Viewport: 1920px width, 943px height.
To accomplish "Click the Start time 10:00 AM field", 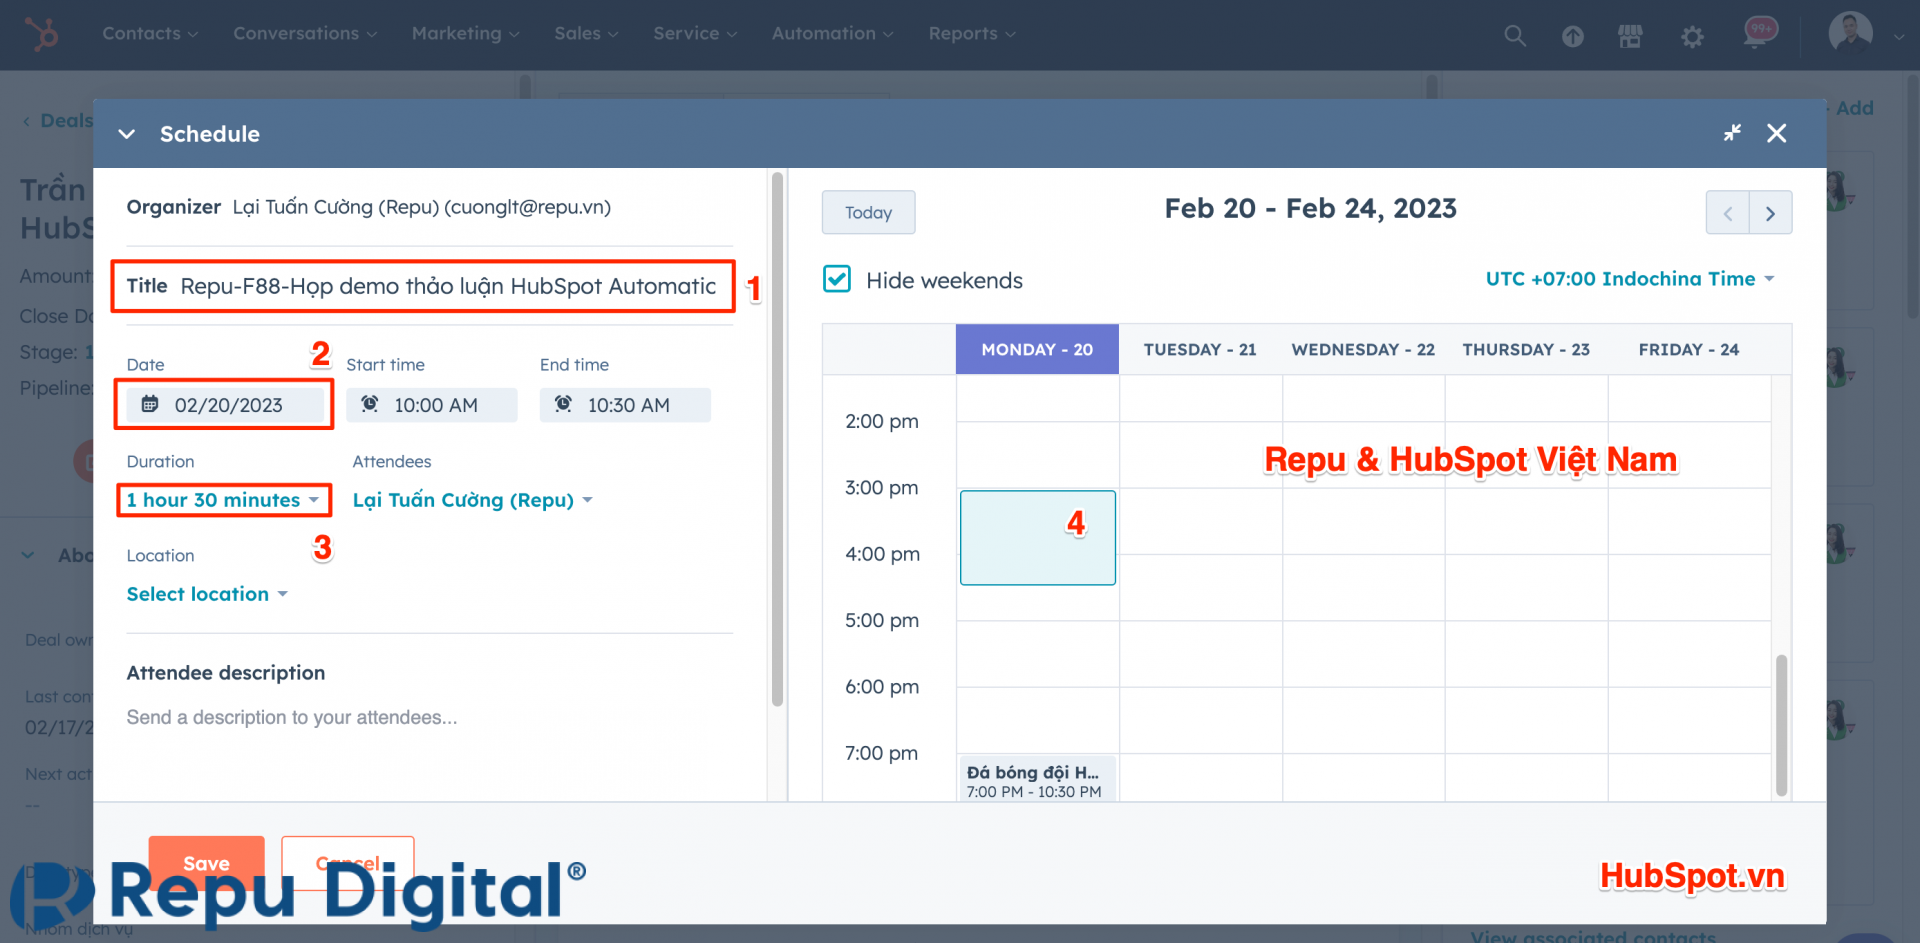I will pos(432,405).
